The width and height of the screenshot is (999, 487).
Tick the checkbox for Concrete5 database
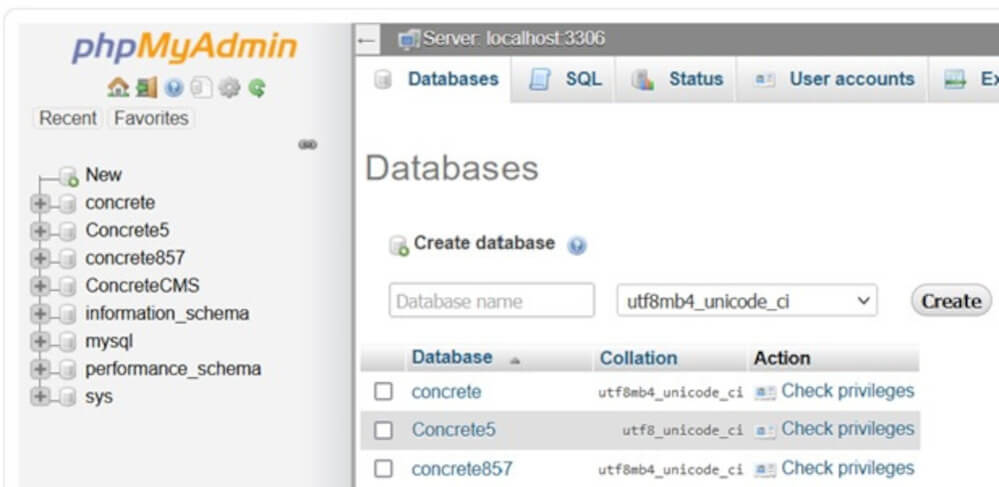[383, 430]
